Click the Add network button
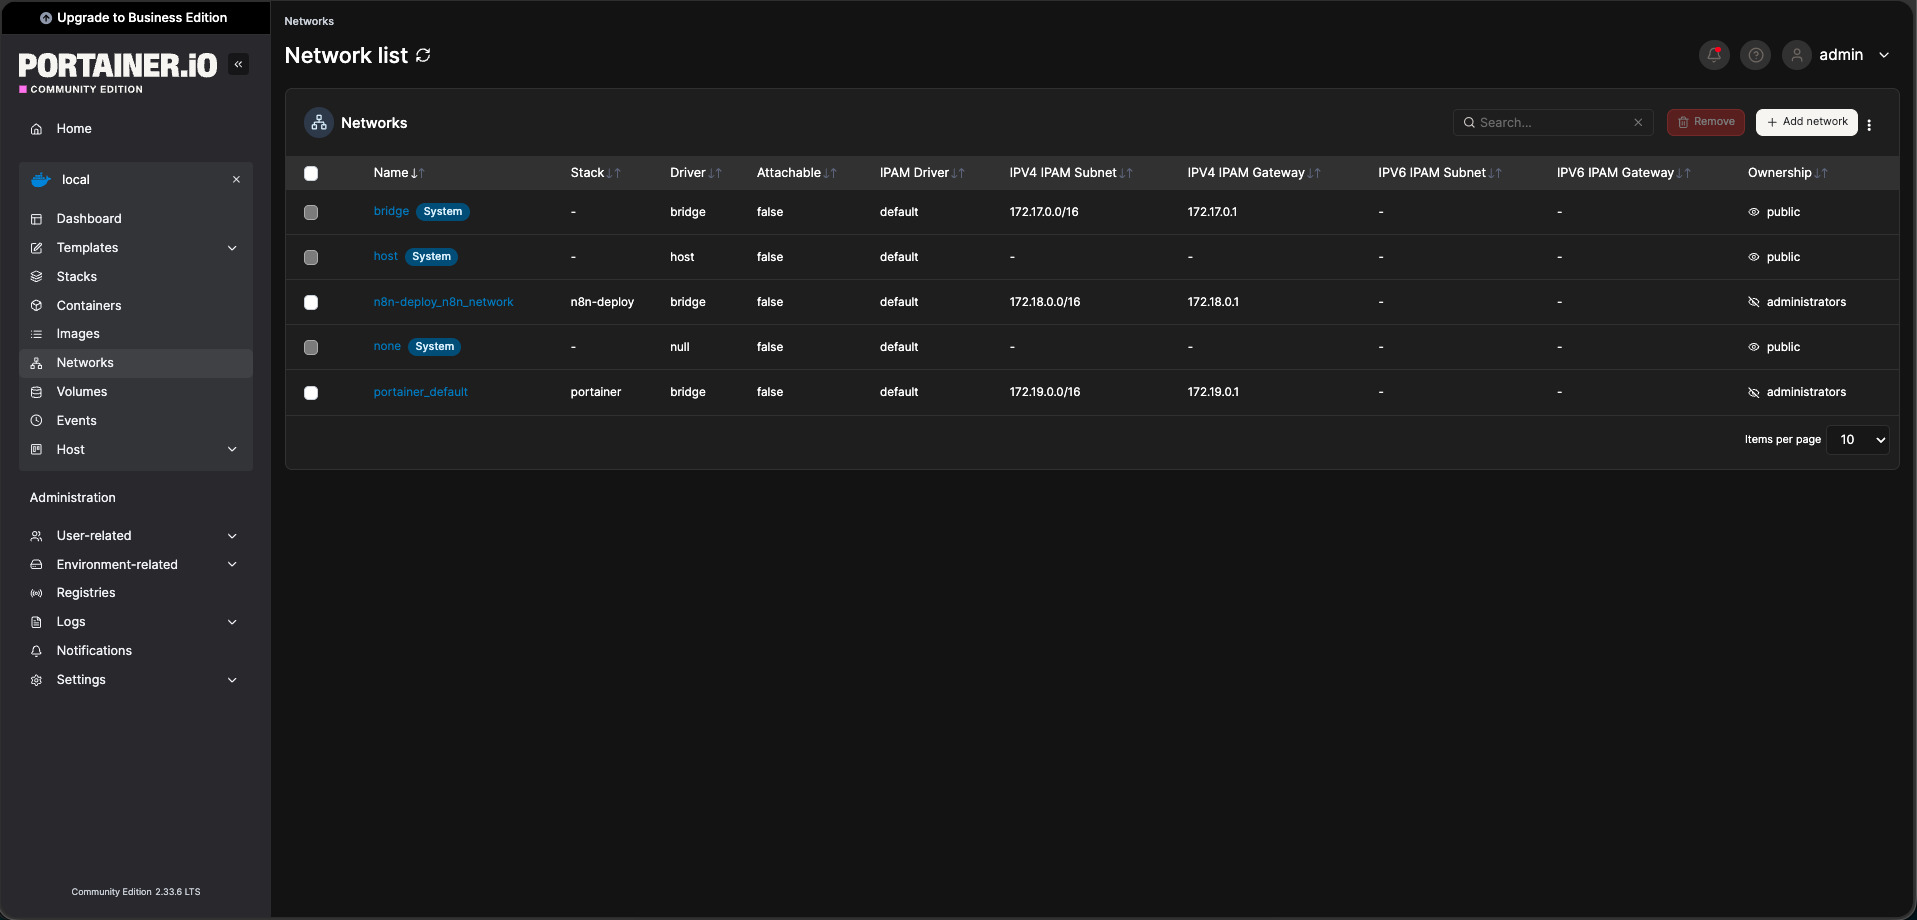1917x920 pixels. [1806, 122]
